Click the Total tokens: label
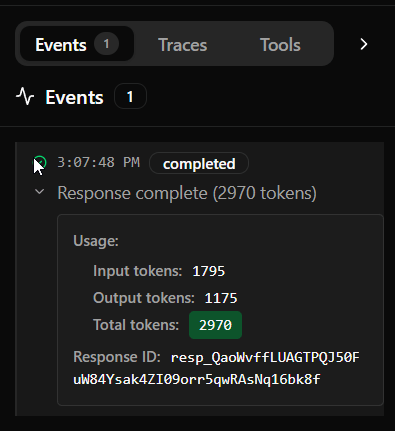The height and width of the screenshot is (431, 395). pos(136,325)
